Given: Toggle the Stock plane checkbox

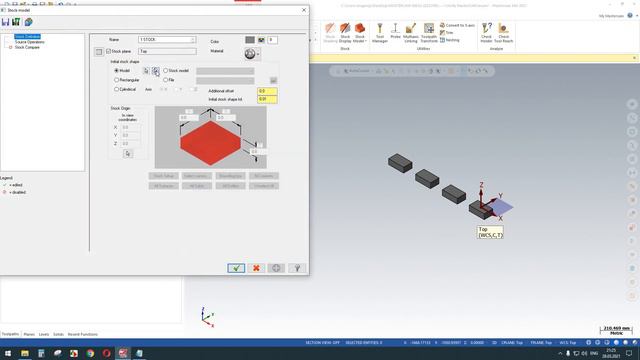Looking at the screenshot, I should coord(109,51).
